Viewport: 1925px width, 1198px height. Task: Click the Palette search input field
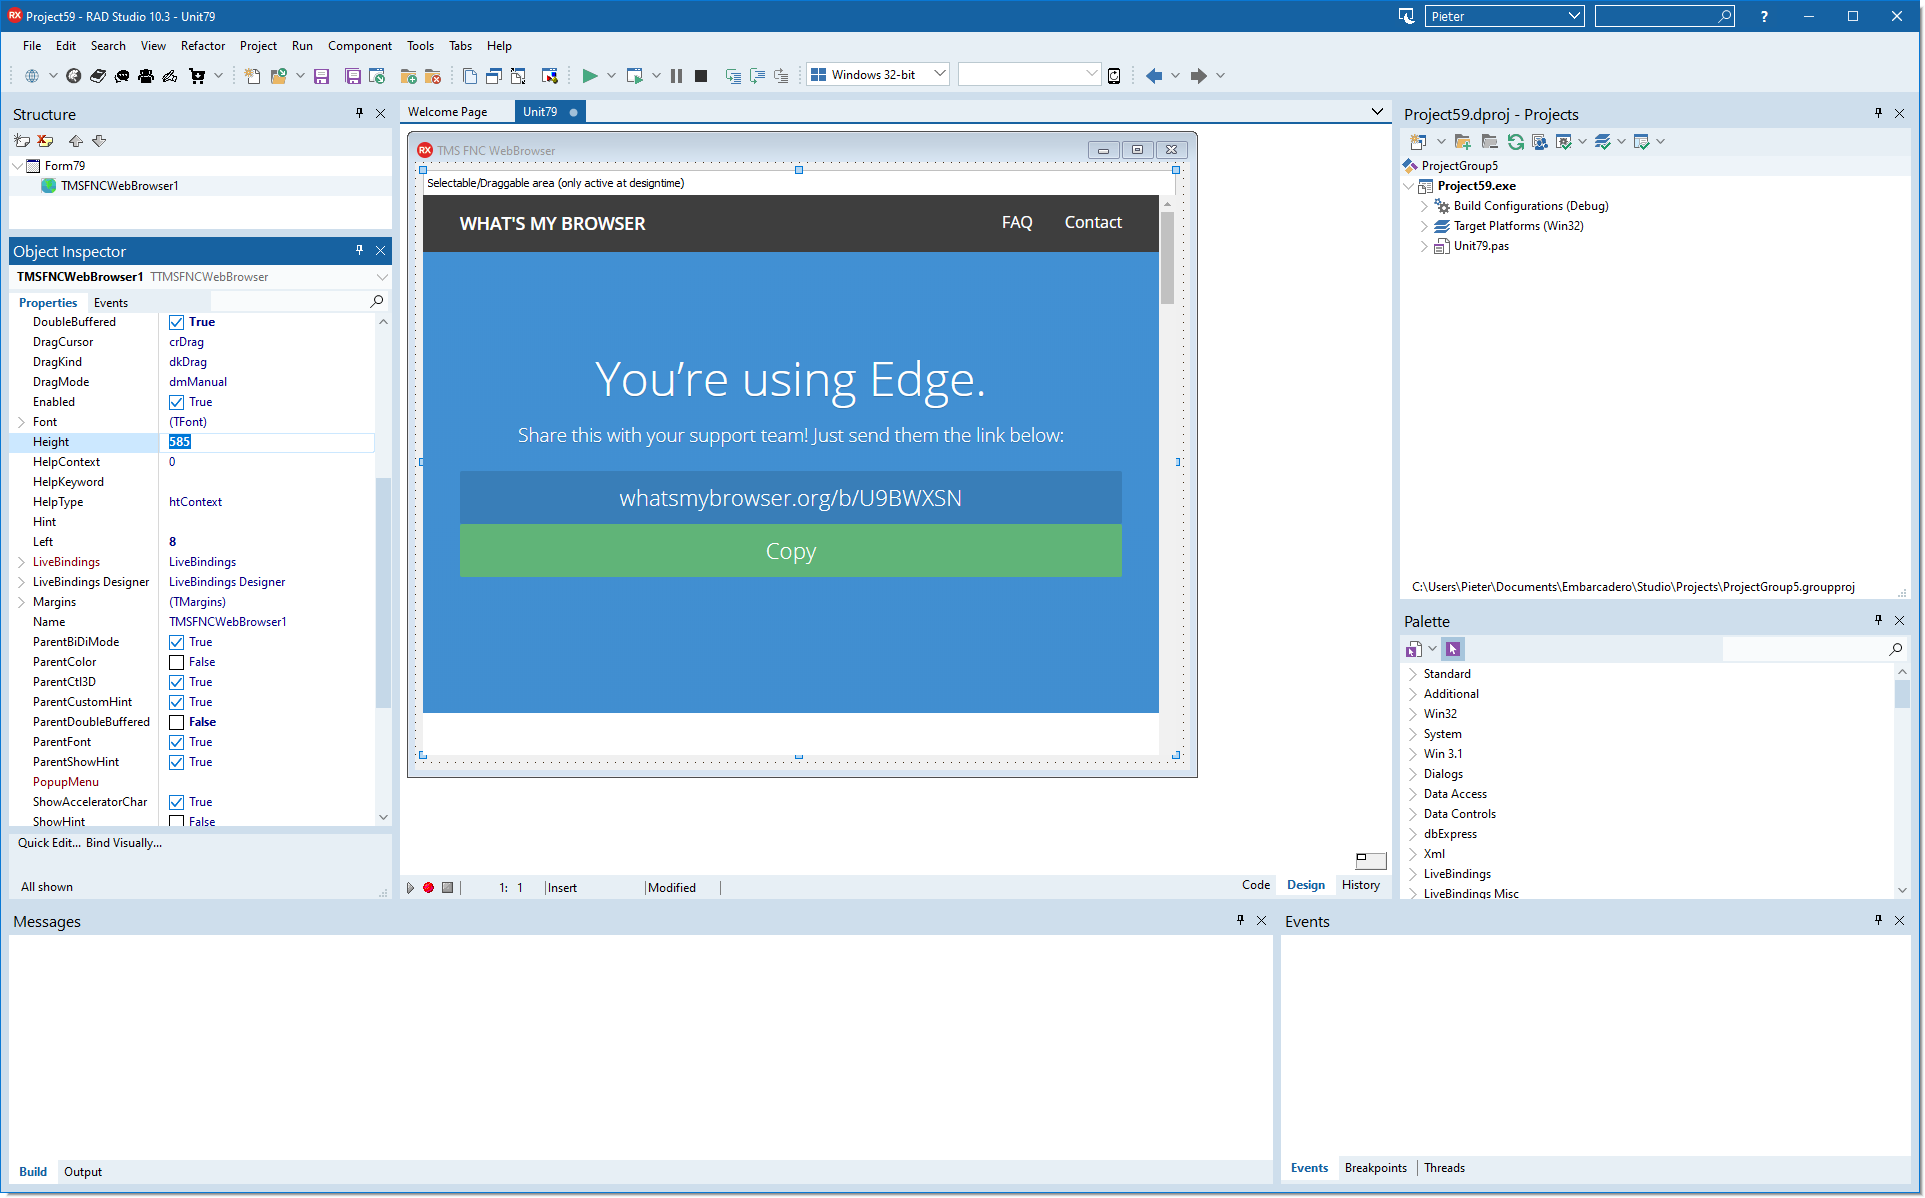(1805, 649)
